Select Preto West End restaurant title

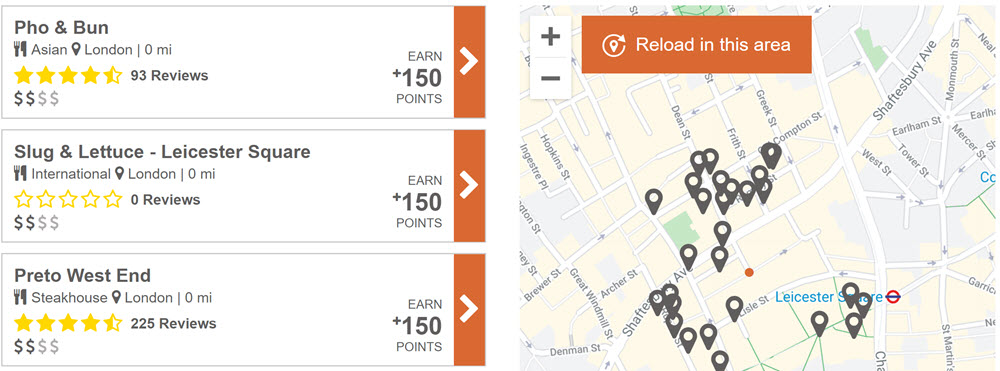82,275
